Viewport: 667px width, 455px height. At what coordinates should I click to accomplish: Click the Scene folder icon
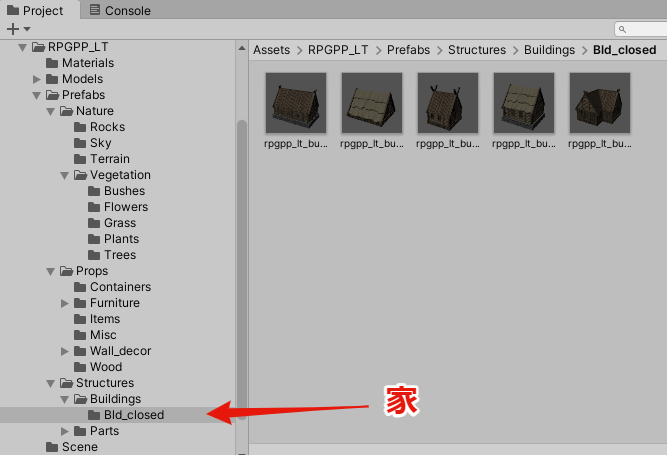click(52, 447)
